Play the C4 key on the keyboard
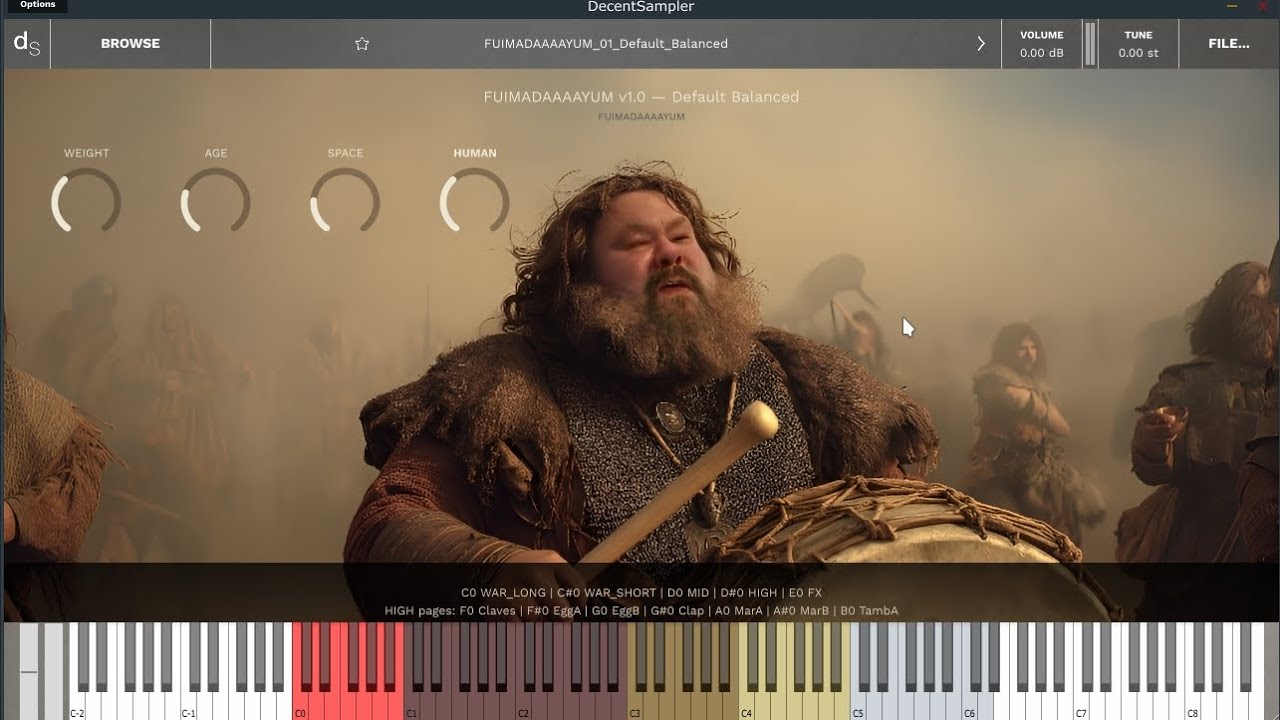The width and height of the screenshot is (1280, 720). 747,706
